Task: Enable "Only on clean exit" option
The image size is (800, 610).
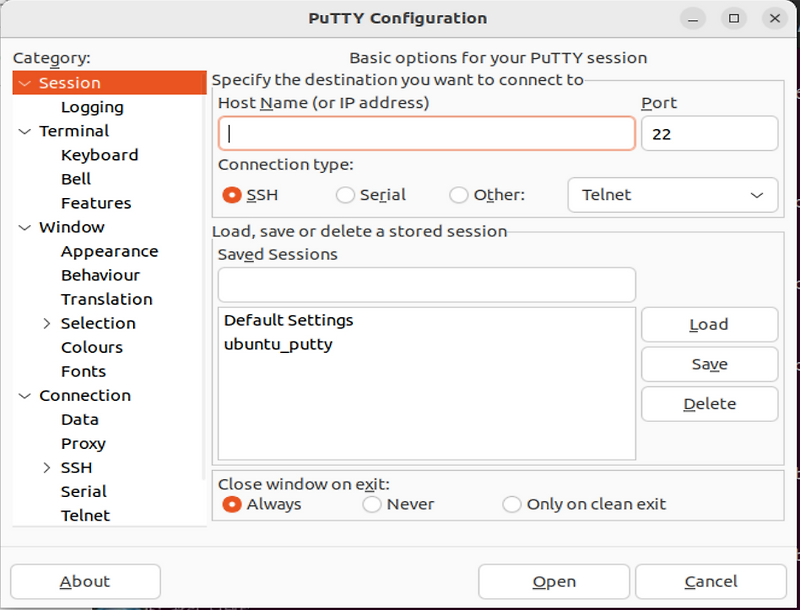Action: 512,505
